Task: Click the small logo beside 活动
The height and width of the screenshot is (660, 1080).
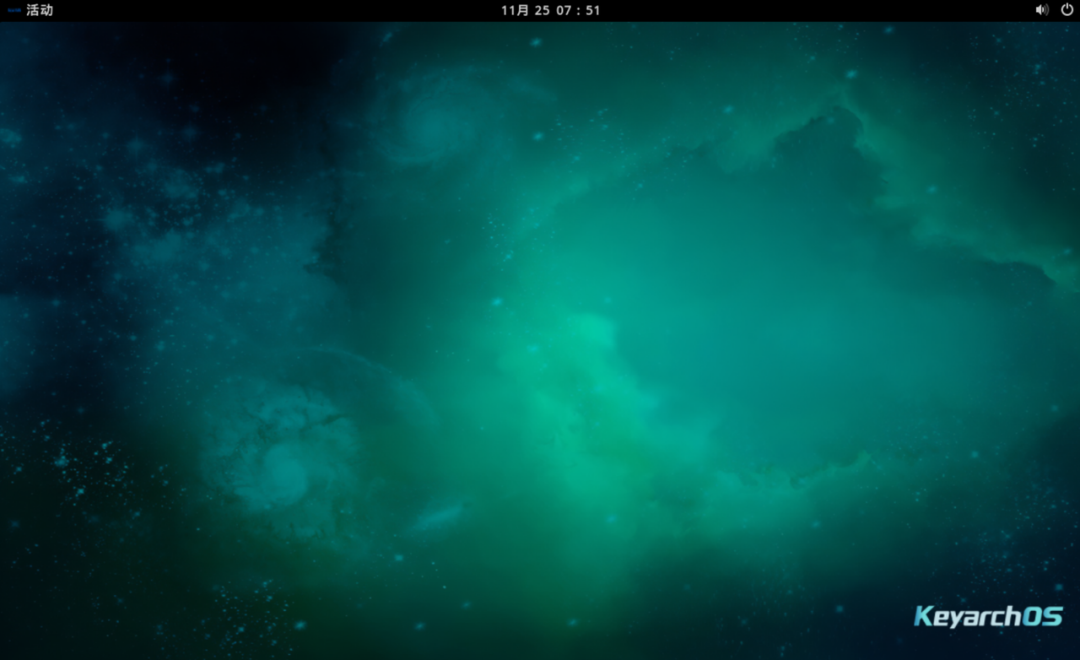Action: (x=14, y=10)
